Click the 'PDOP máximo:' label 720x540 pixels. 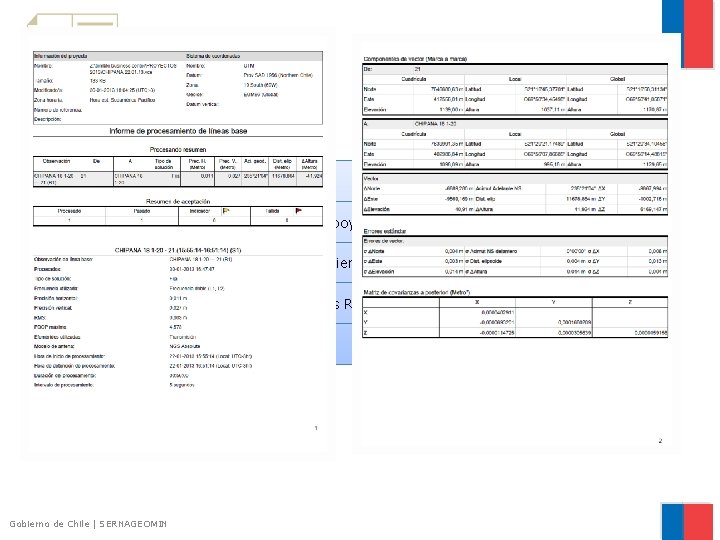pyautogui.click(x=50, y=327)
